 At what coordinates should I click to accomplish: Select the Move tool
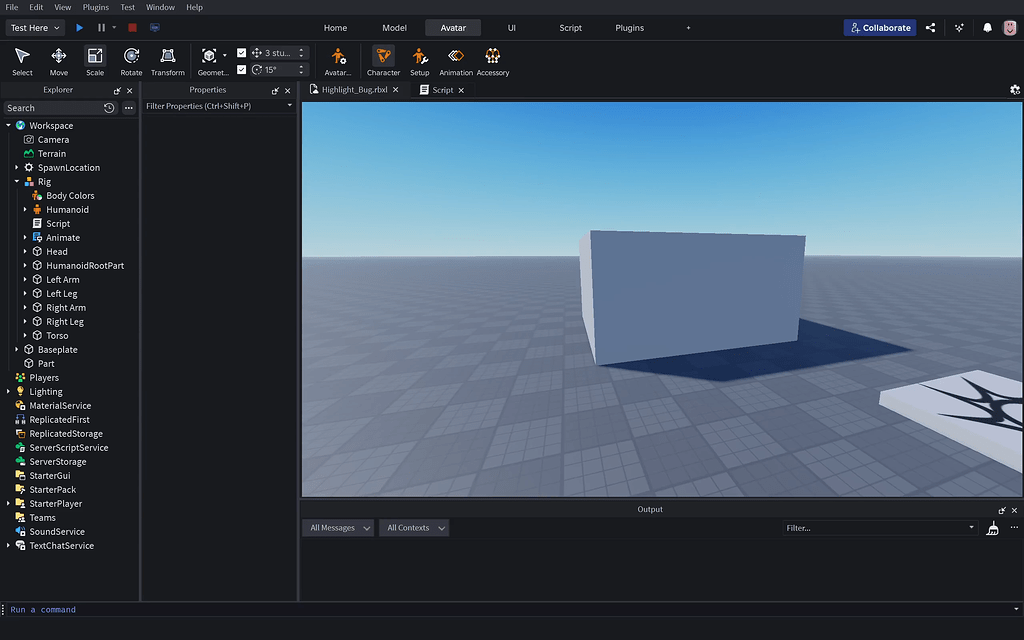58,60
